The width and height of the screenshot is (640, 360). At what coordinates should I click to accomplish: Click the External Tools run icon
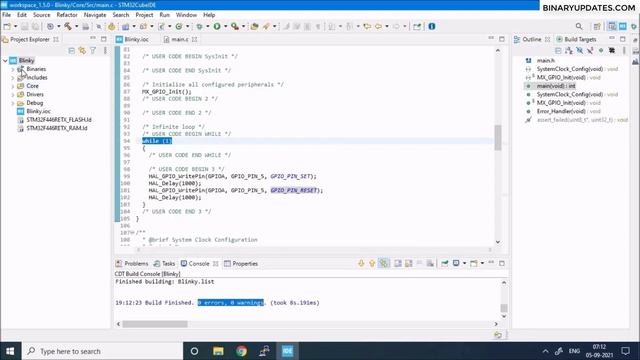[x=235, y=27]
